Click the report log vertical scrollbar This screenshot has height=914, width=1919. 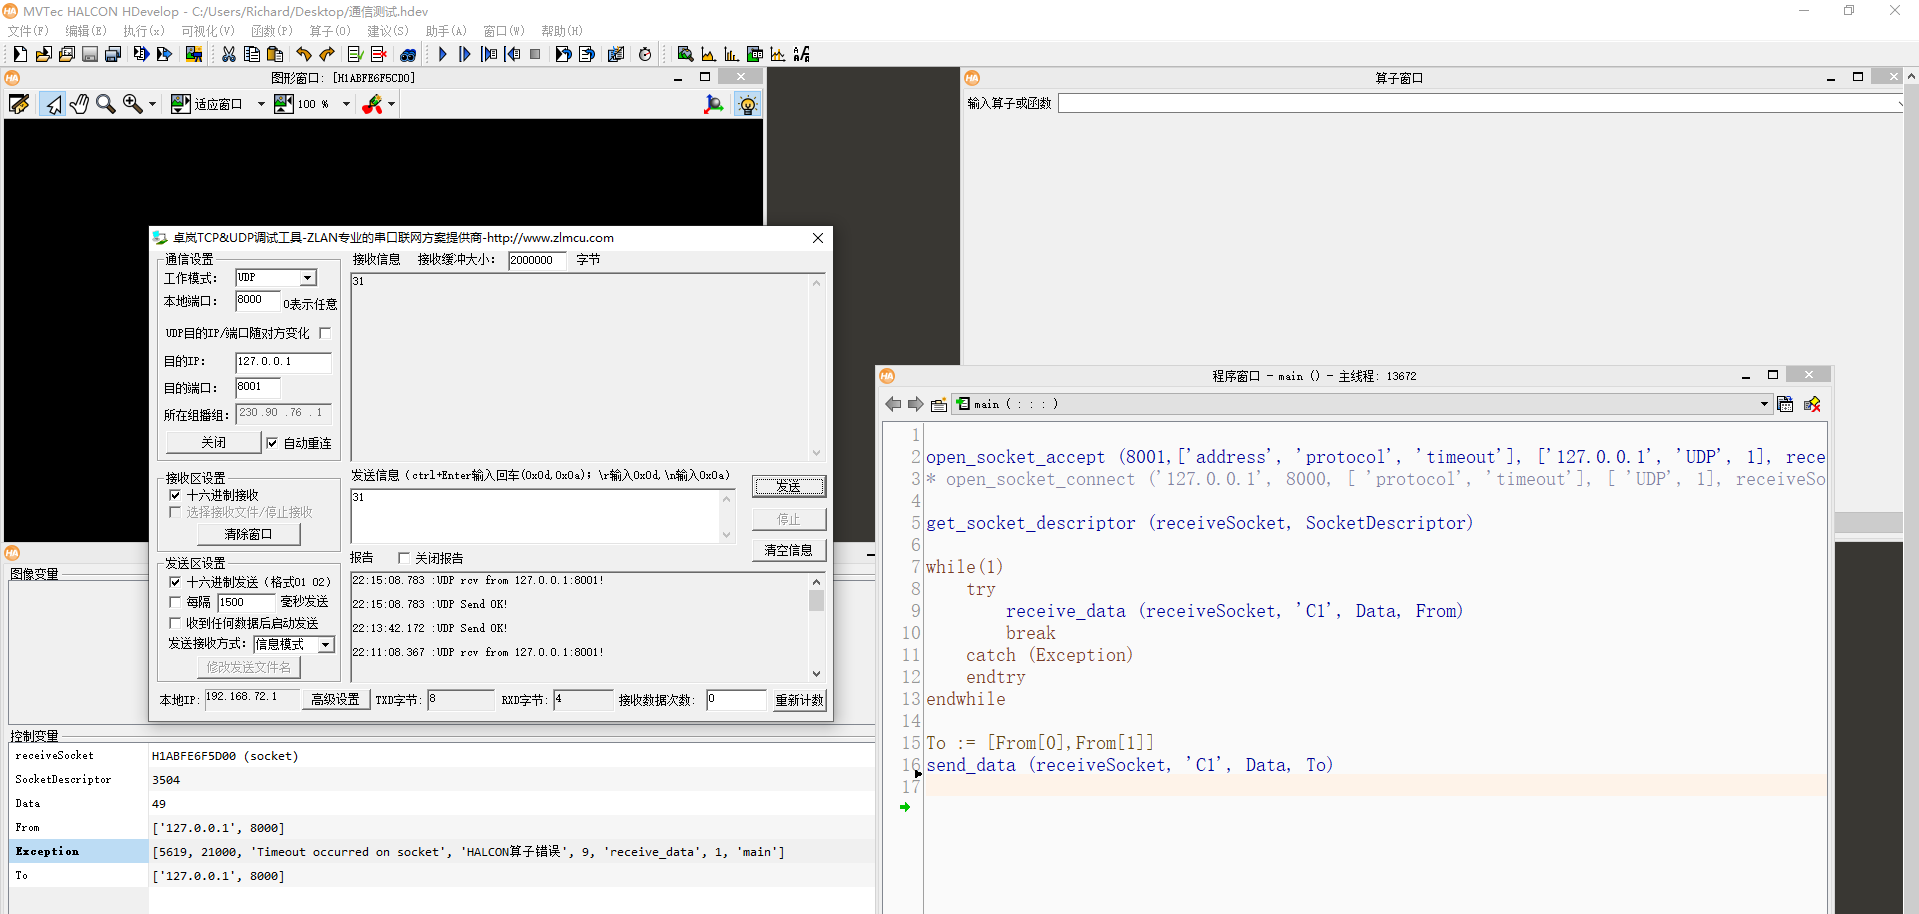(x=816, y=627)
